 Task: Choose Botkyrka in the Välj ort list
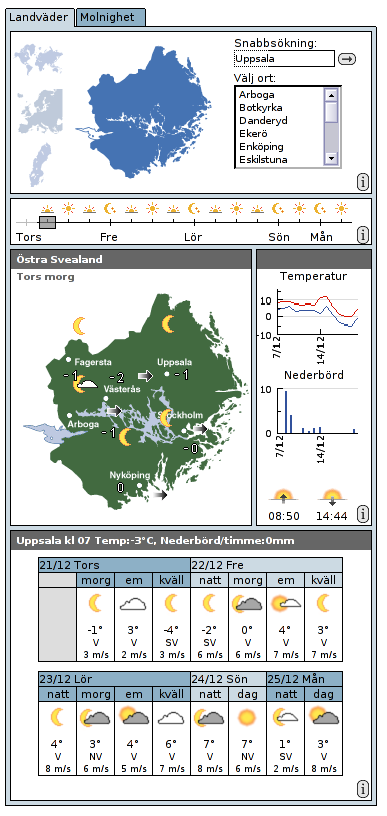click(261, 108)
